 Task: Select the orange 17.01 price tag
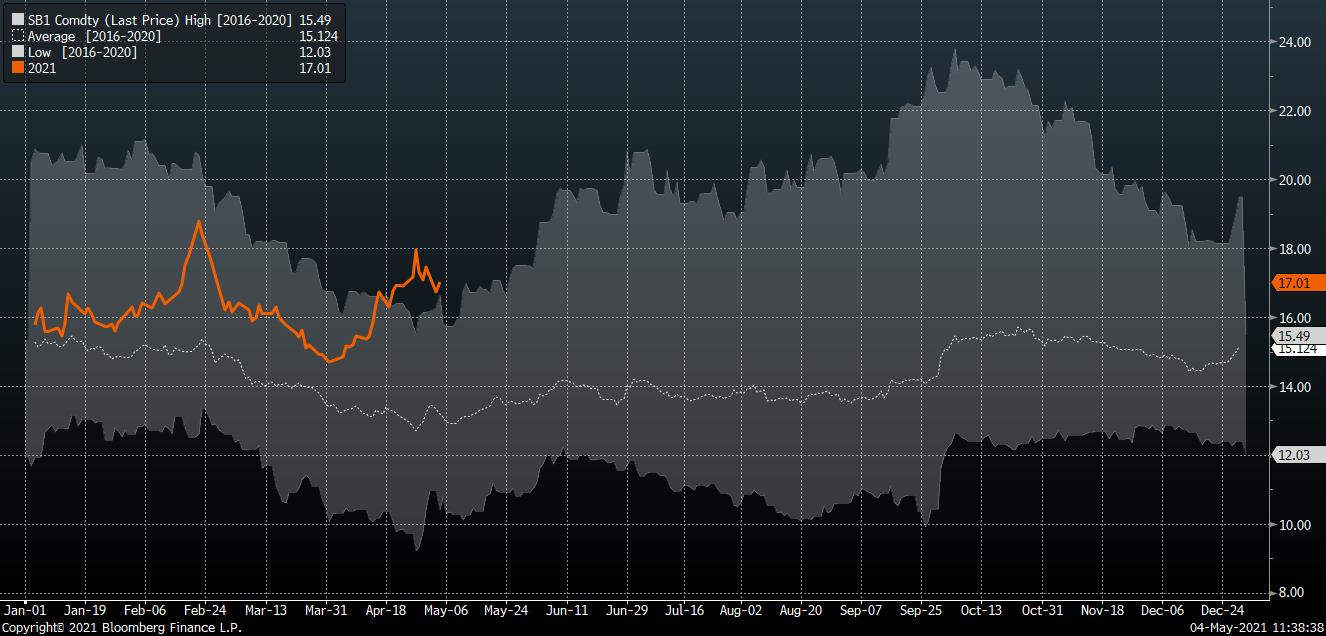[1297, 283]
